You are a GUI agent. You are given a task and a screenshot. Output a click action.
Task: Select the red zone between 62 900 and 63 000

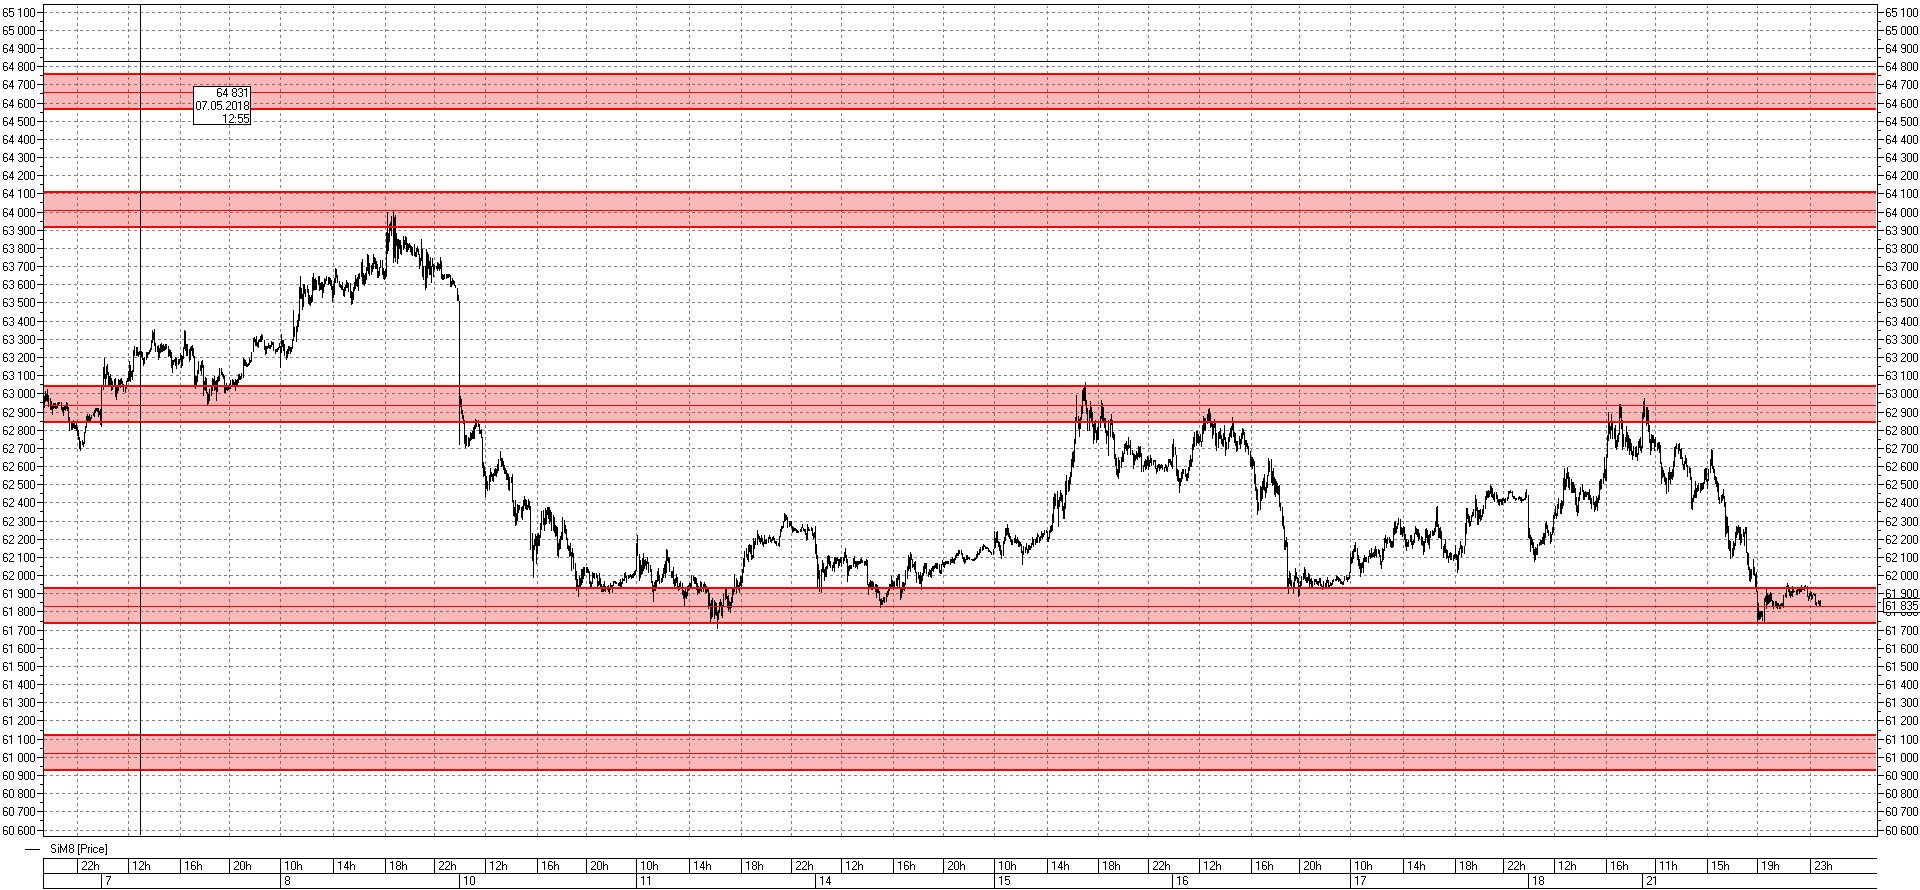(960, 404)
